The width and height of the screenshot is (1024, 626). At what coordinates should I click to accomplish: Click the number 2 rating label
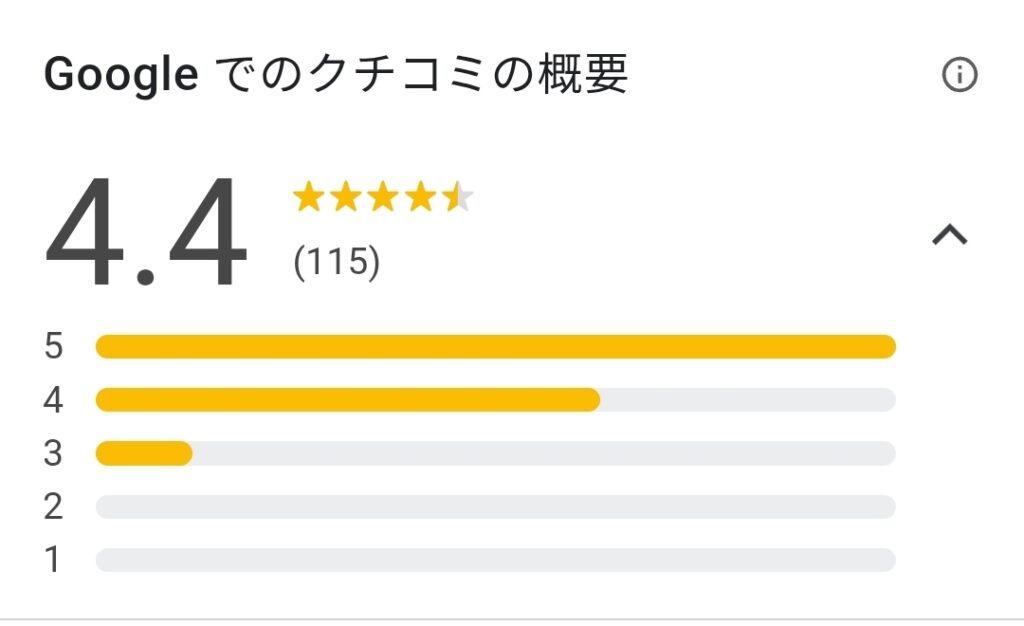click(x=54, y=507)
